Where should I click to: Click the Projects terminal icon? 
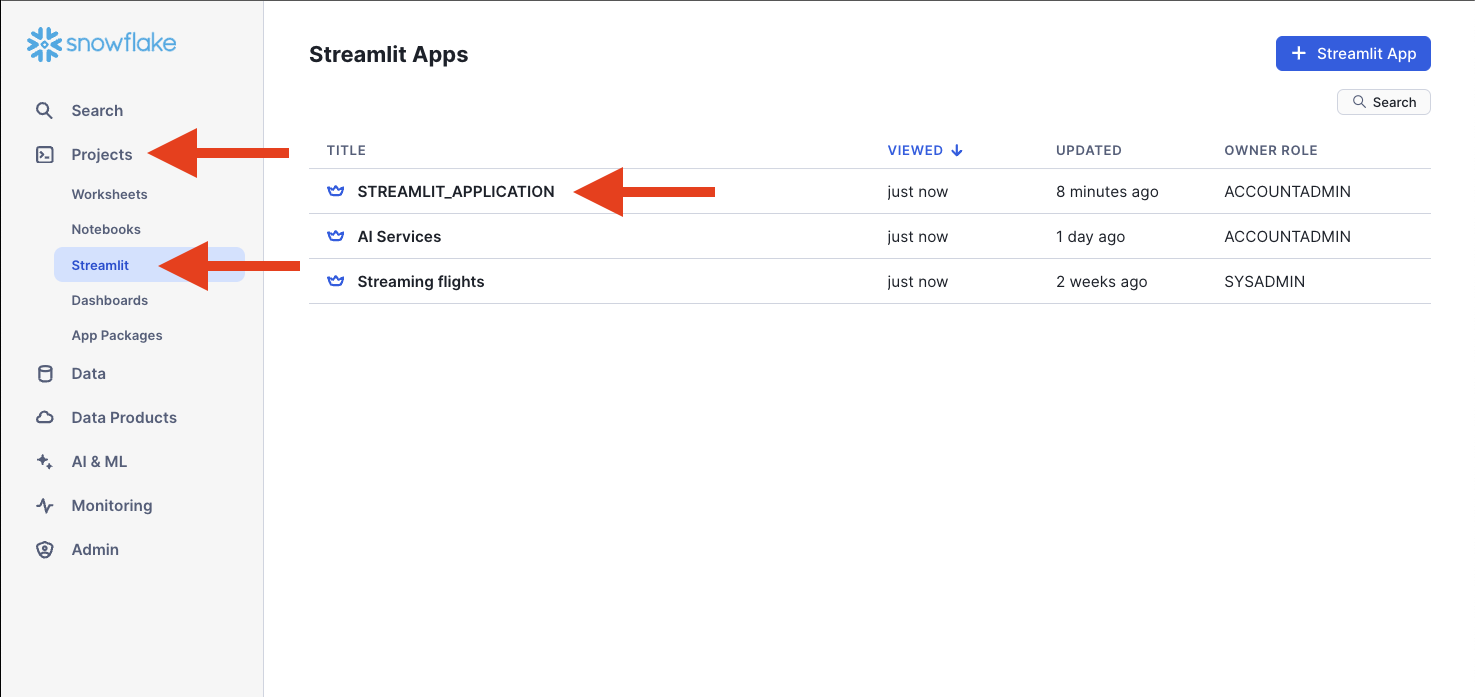click(x=44, y=155)
